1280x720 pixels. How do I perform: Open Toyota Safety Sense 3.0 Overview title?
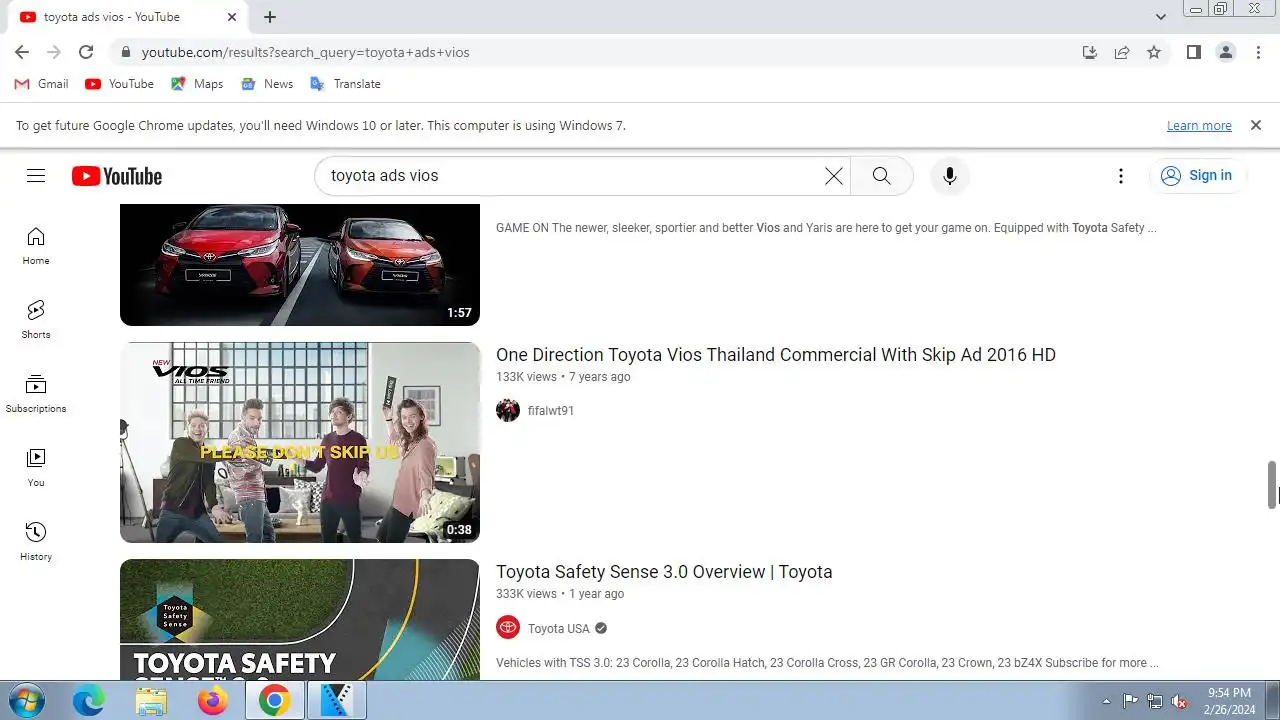click(x=664, y=572)
